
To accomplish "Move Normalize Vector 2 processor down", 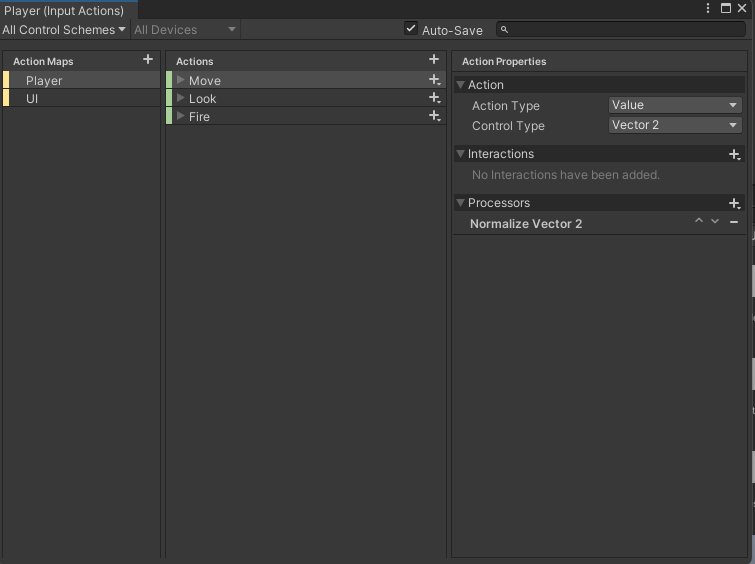I will coord(715,221).
